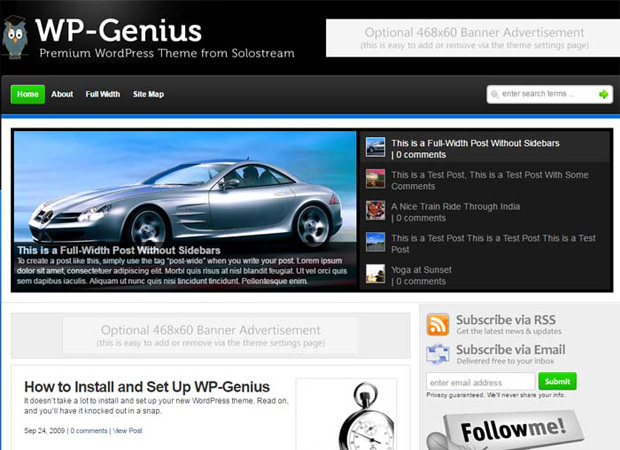Click road thumbnail beside repeated Test Post
Screen dimensions: 620x450
[375, 242]
